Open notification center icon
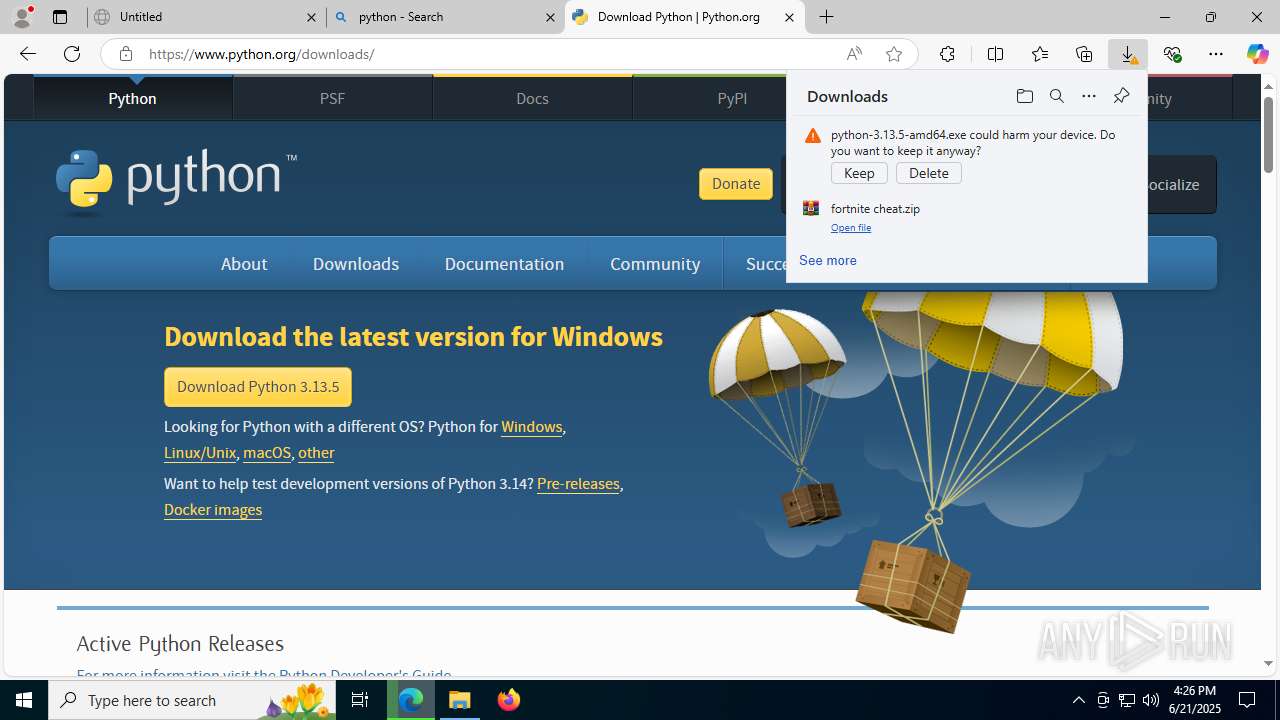 coord(1247,700)
